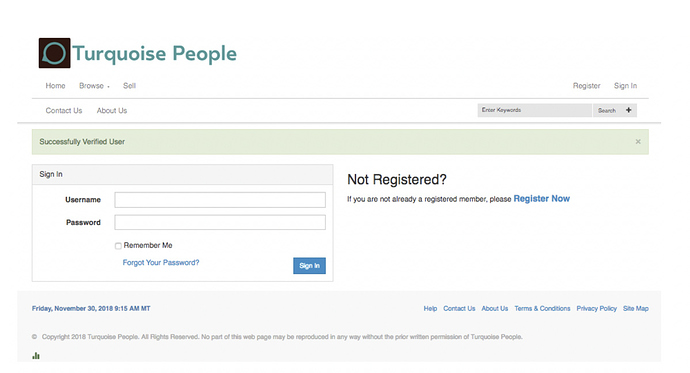Open the Sell menu item
690x373 pixels.
point(129,86)
